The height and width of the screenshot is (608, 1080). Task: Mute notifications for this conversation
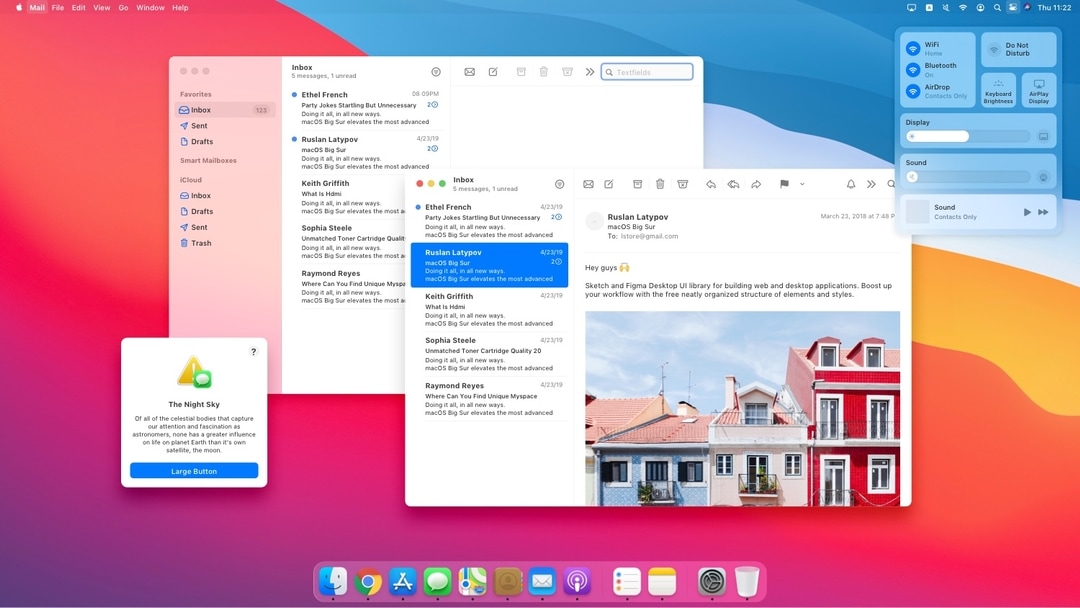pos(851,184)
